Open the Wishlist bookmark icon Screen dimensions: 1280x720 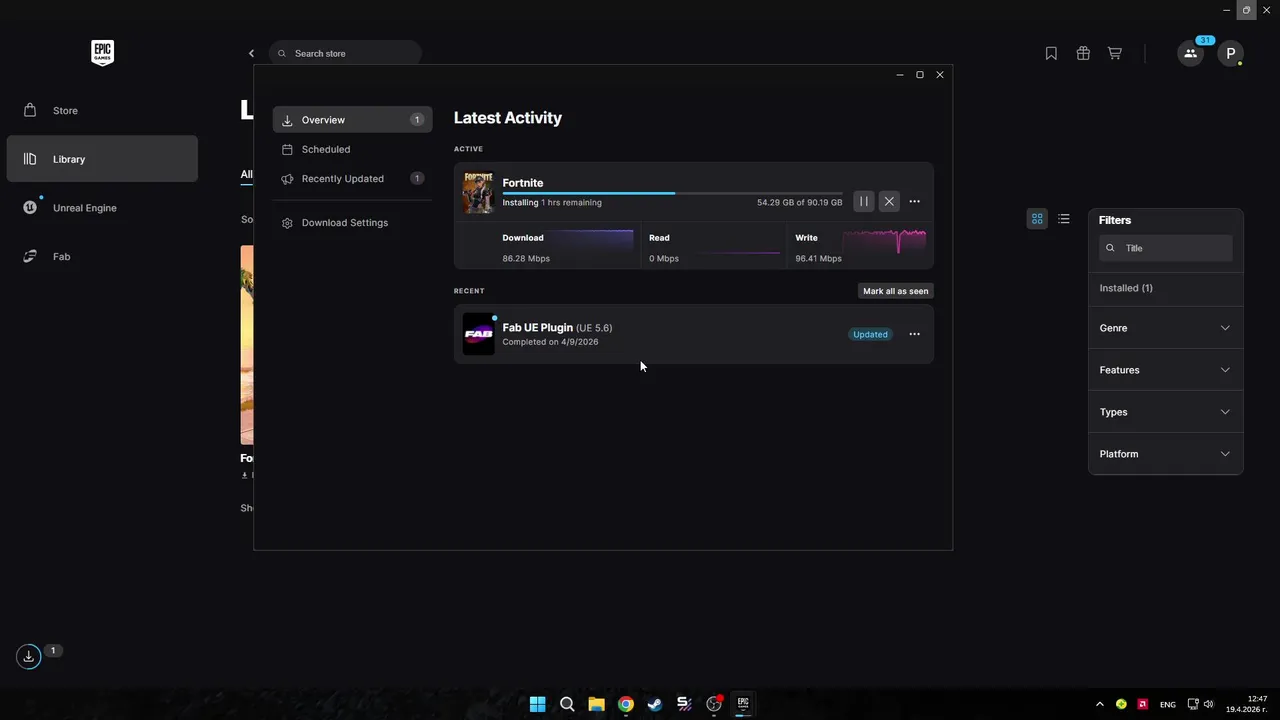coord(1051,53)
